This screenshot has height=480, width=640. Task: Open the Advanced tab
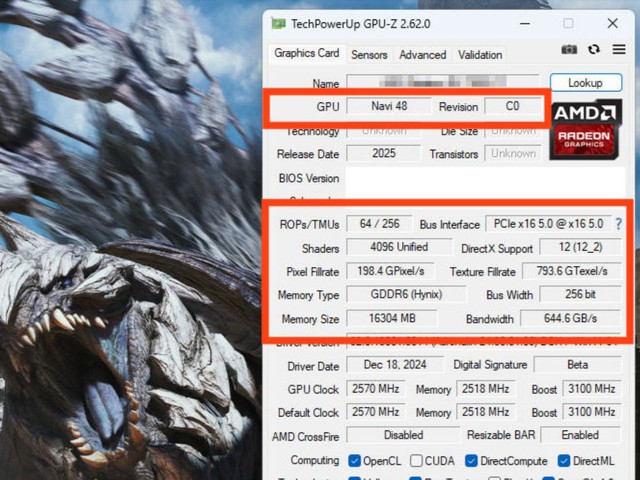click(422, 55)
